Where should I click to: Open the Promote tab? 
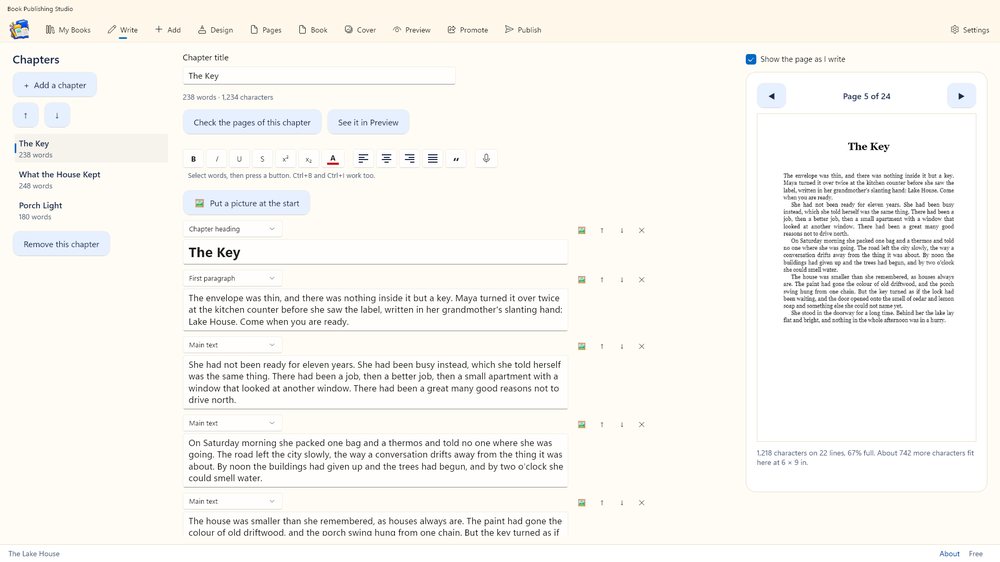click(468, 30)
